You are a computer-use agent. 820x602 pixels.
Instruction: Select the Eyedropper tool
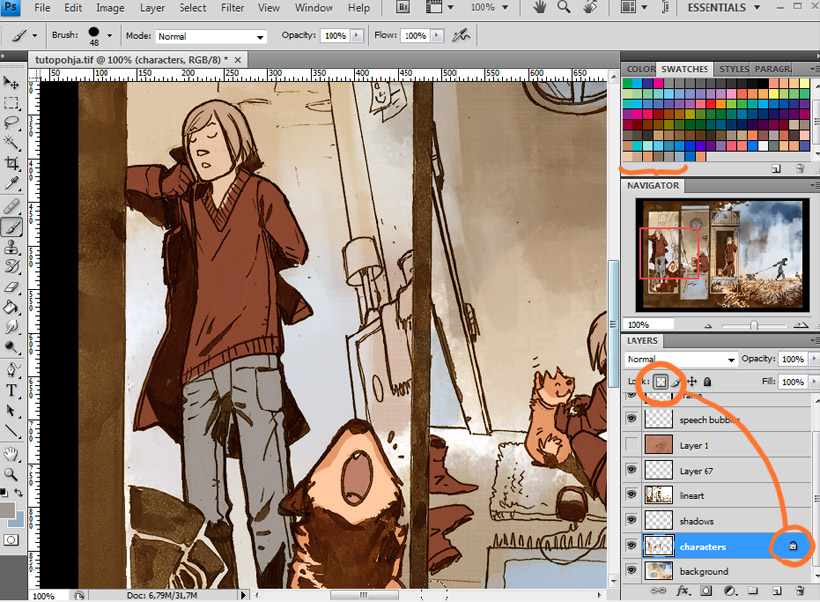click(12, 184)
